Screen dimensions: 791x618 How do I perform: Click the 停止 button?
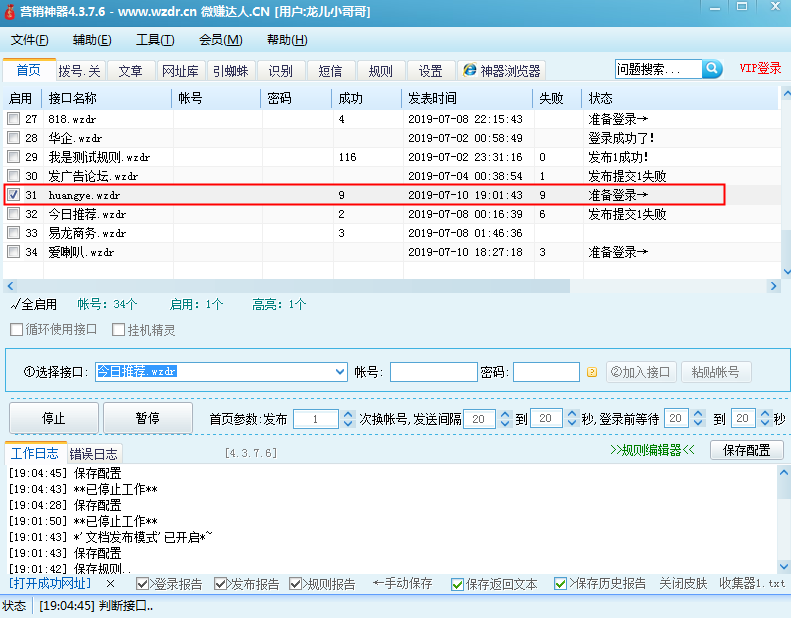pyautogui.click(x=53, y=418)
